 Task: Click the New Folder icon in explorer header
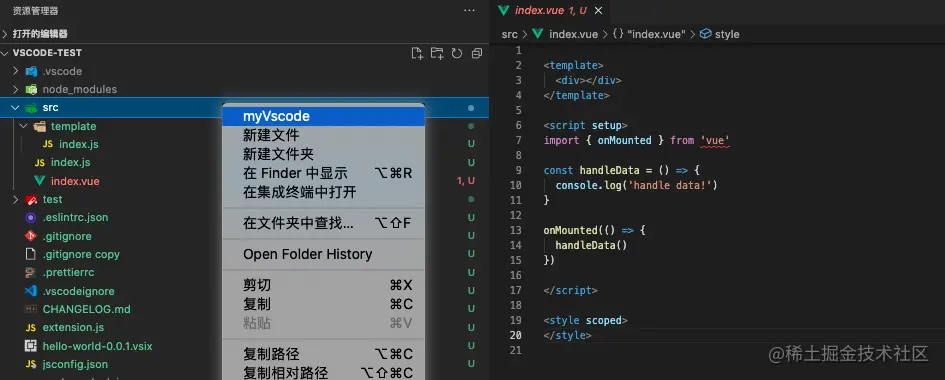click(x=437, y=53)
